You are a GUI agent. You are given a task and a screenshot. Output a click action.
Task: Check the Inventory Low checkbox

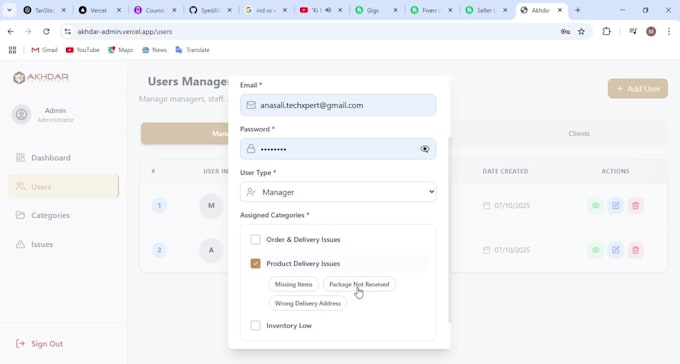pyautogui.click(x=255, y=325)
